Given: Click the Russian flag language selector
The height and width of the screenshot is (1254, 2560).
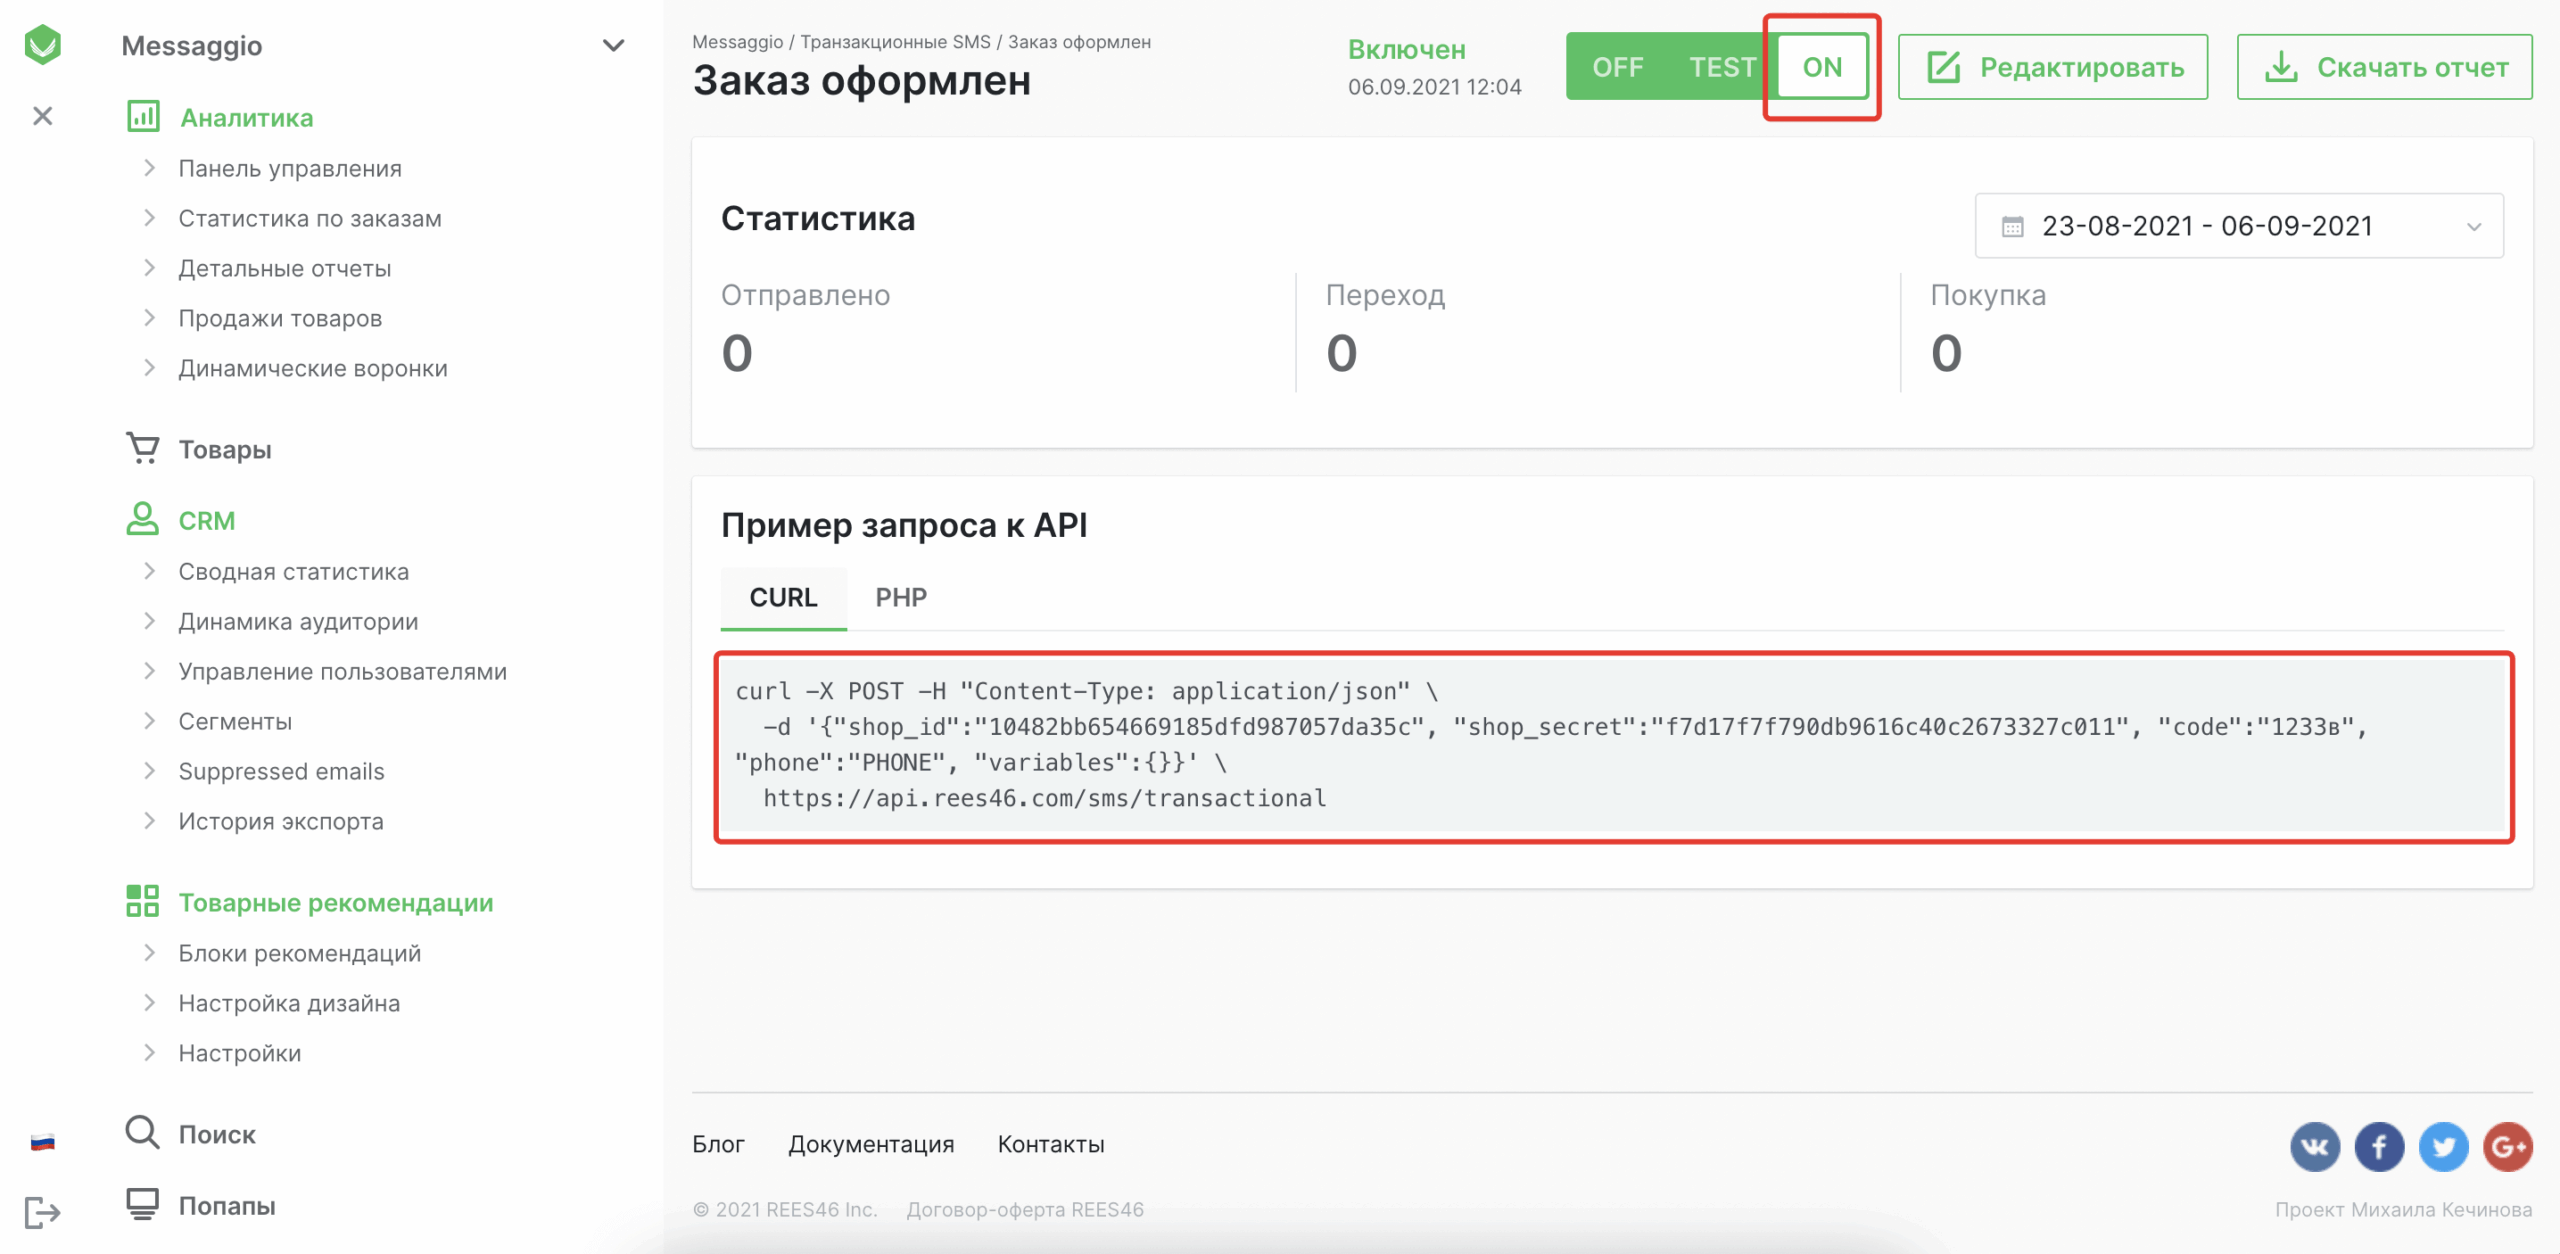Looking at the screenshot, I should [42, 1143].
